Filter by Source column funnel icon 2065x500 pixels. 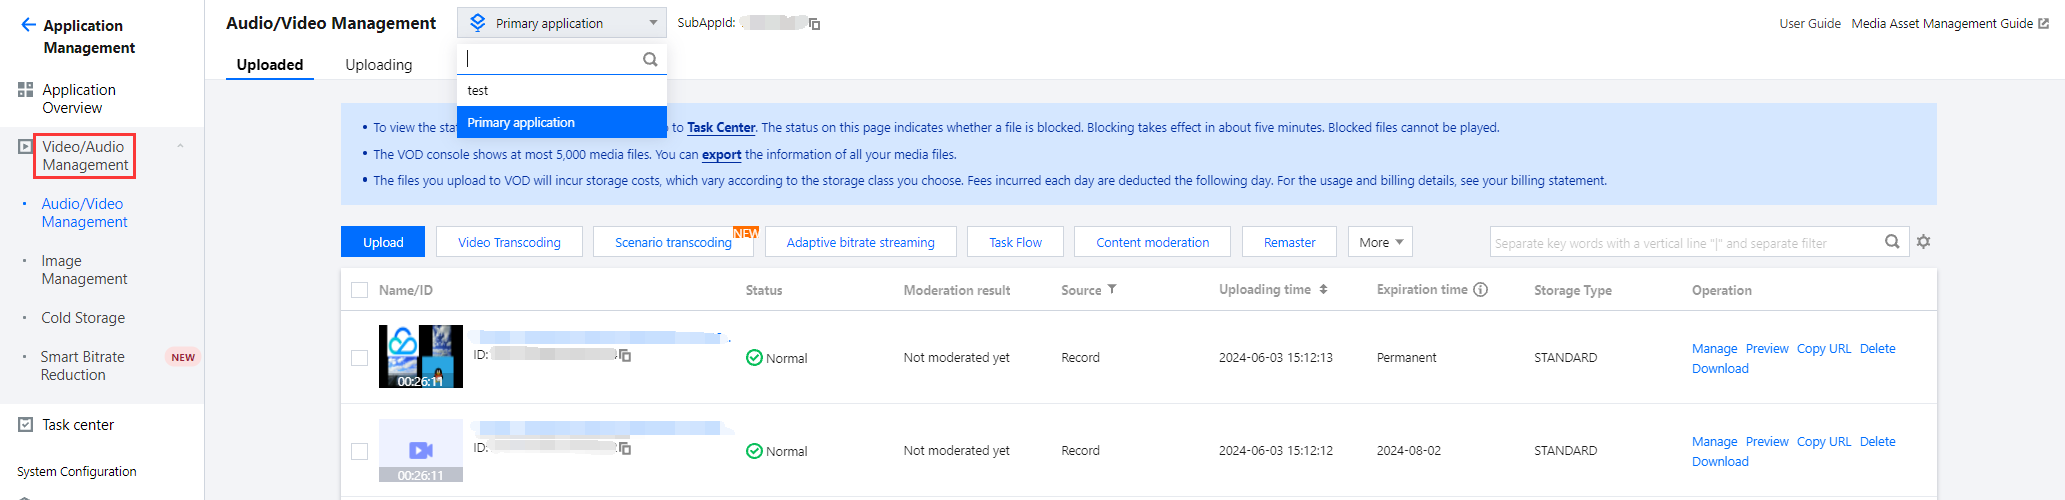1112,290
